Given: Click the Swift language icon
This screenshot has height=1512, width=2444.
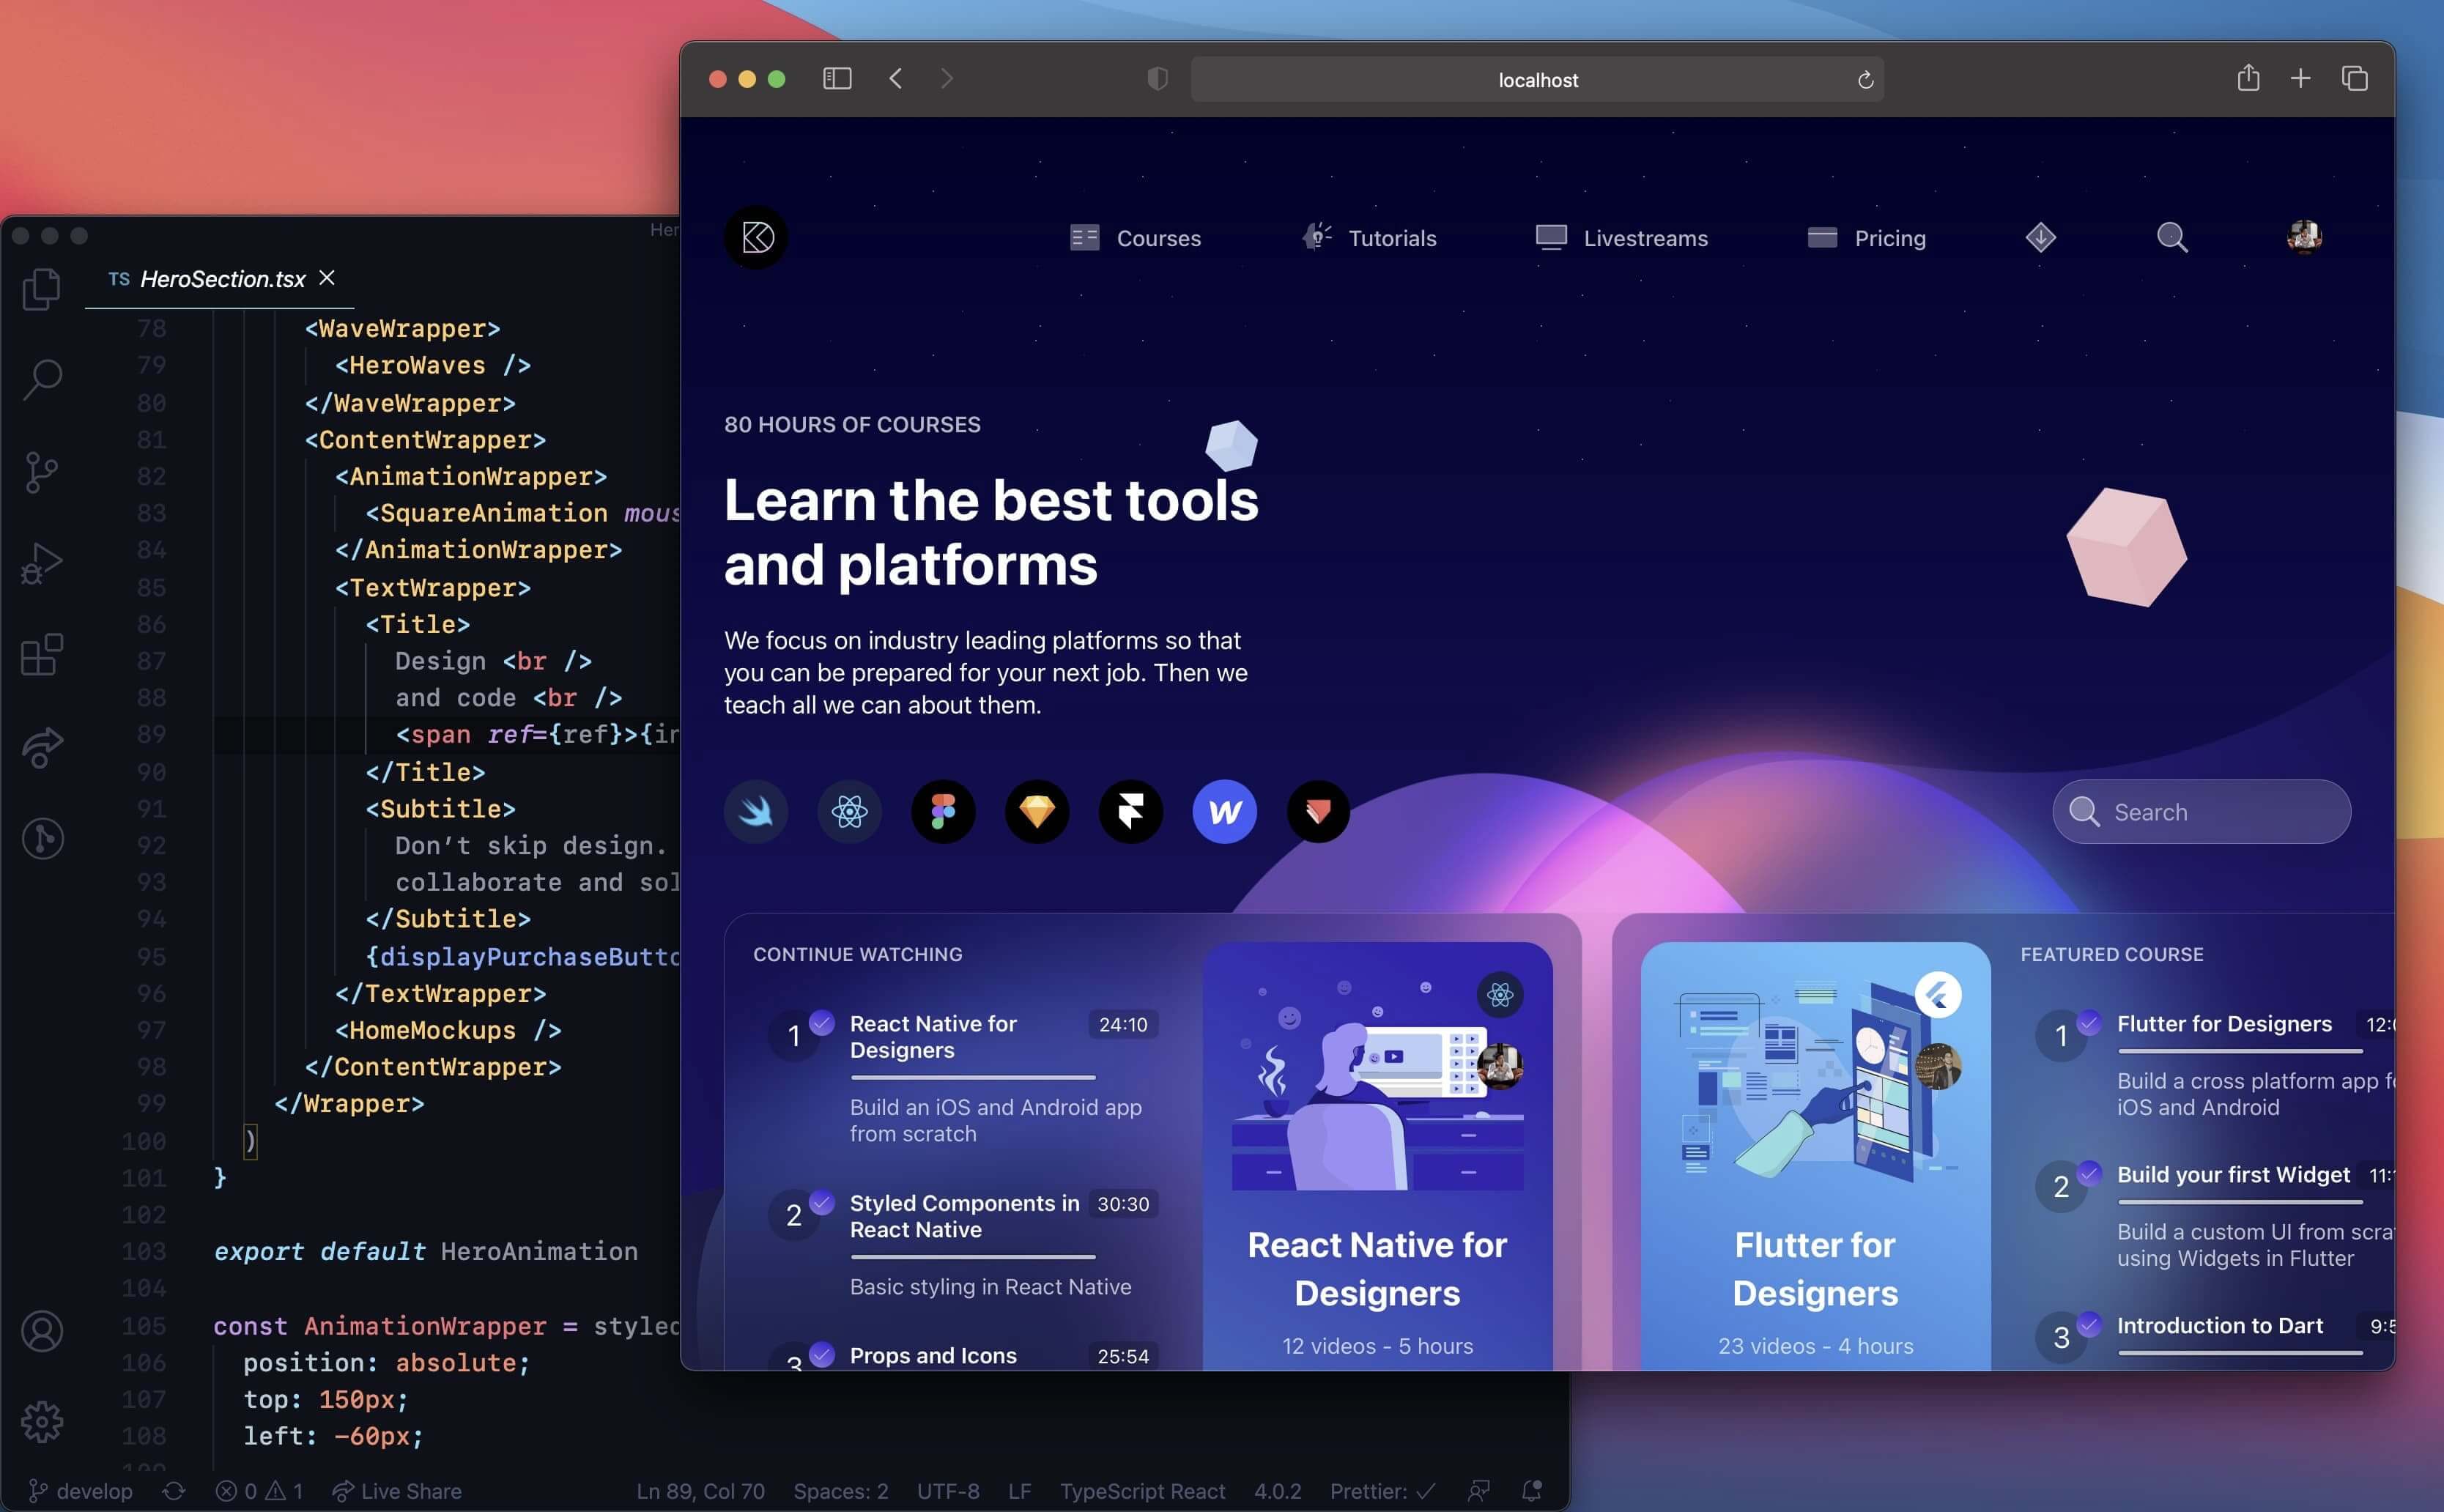Looking at the screenshot, I should (x=756, y=812).
